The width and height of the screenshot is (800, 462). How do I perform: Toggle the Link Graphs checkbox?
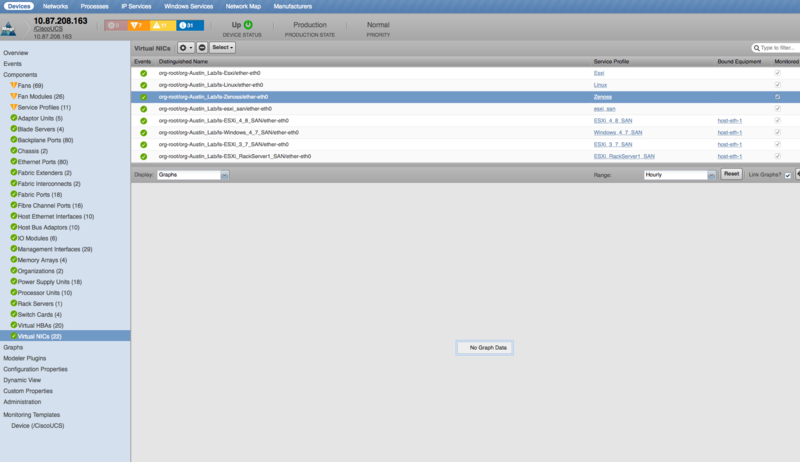[x=788, y=175]
